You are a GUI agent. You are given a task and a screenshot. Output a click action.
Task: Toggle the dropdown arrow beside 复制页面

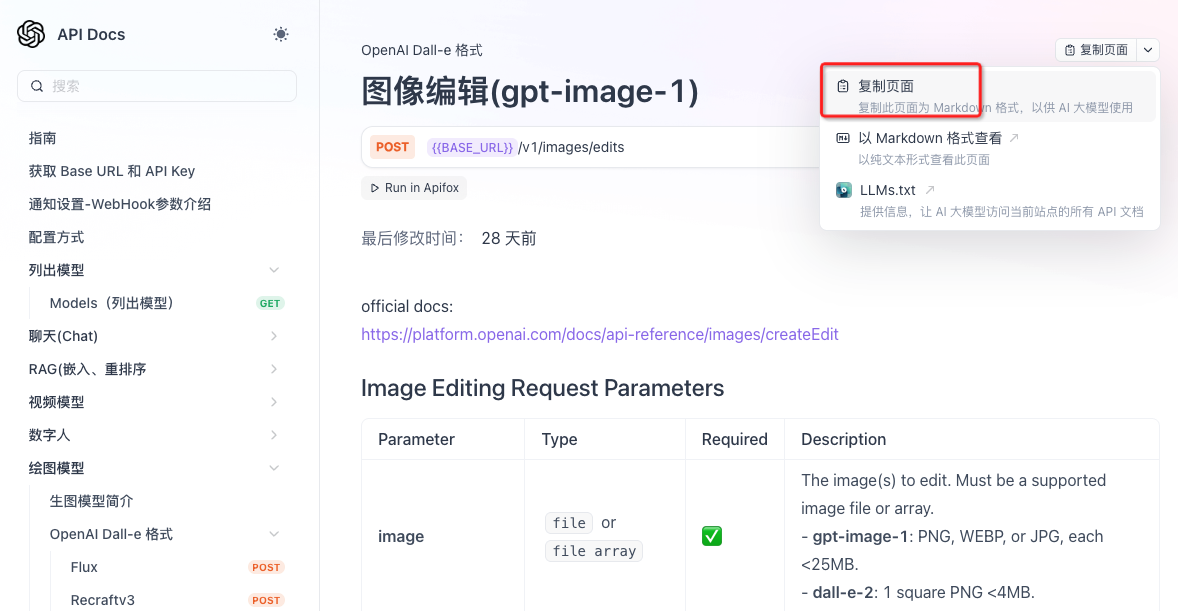[x=1148, y=50]
